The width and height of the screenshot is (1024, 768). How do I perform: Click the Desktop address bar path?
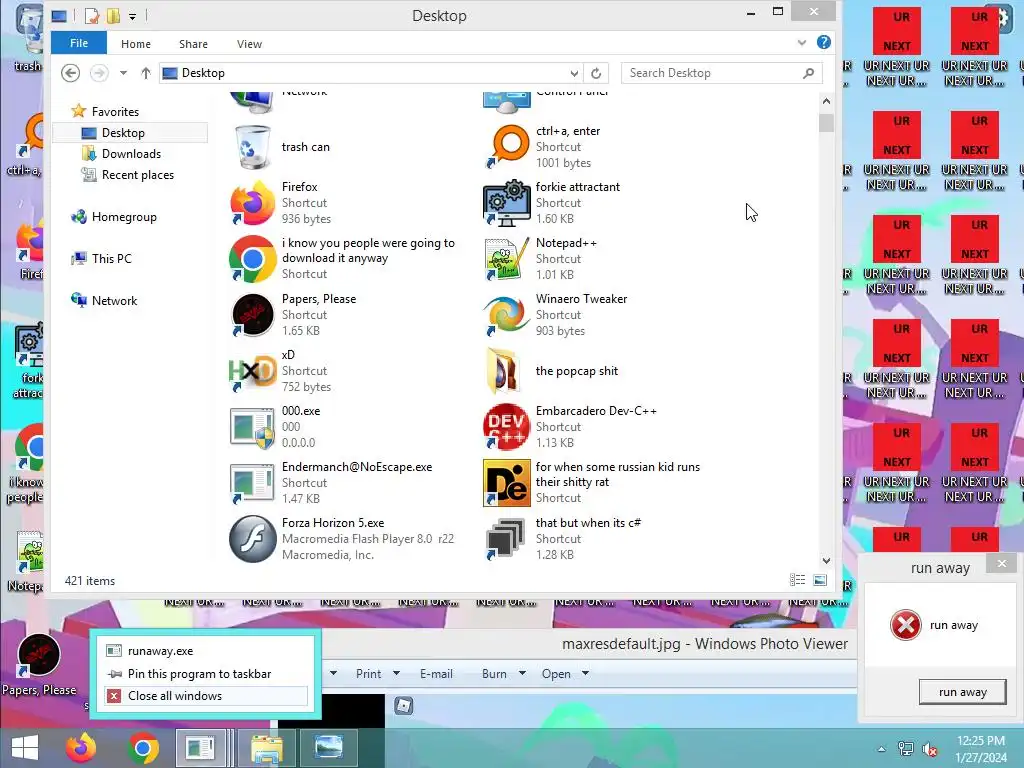(202, 73)
